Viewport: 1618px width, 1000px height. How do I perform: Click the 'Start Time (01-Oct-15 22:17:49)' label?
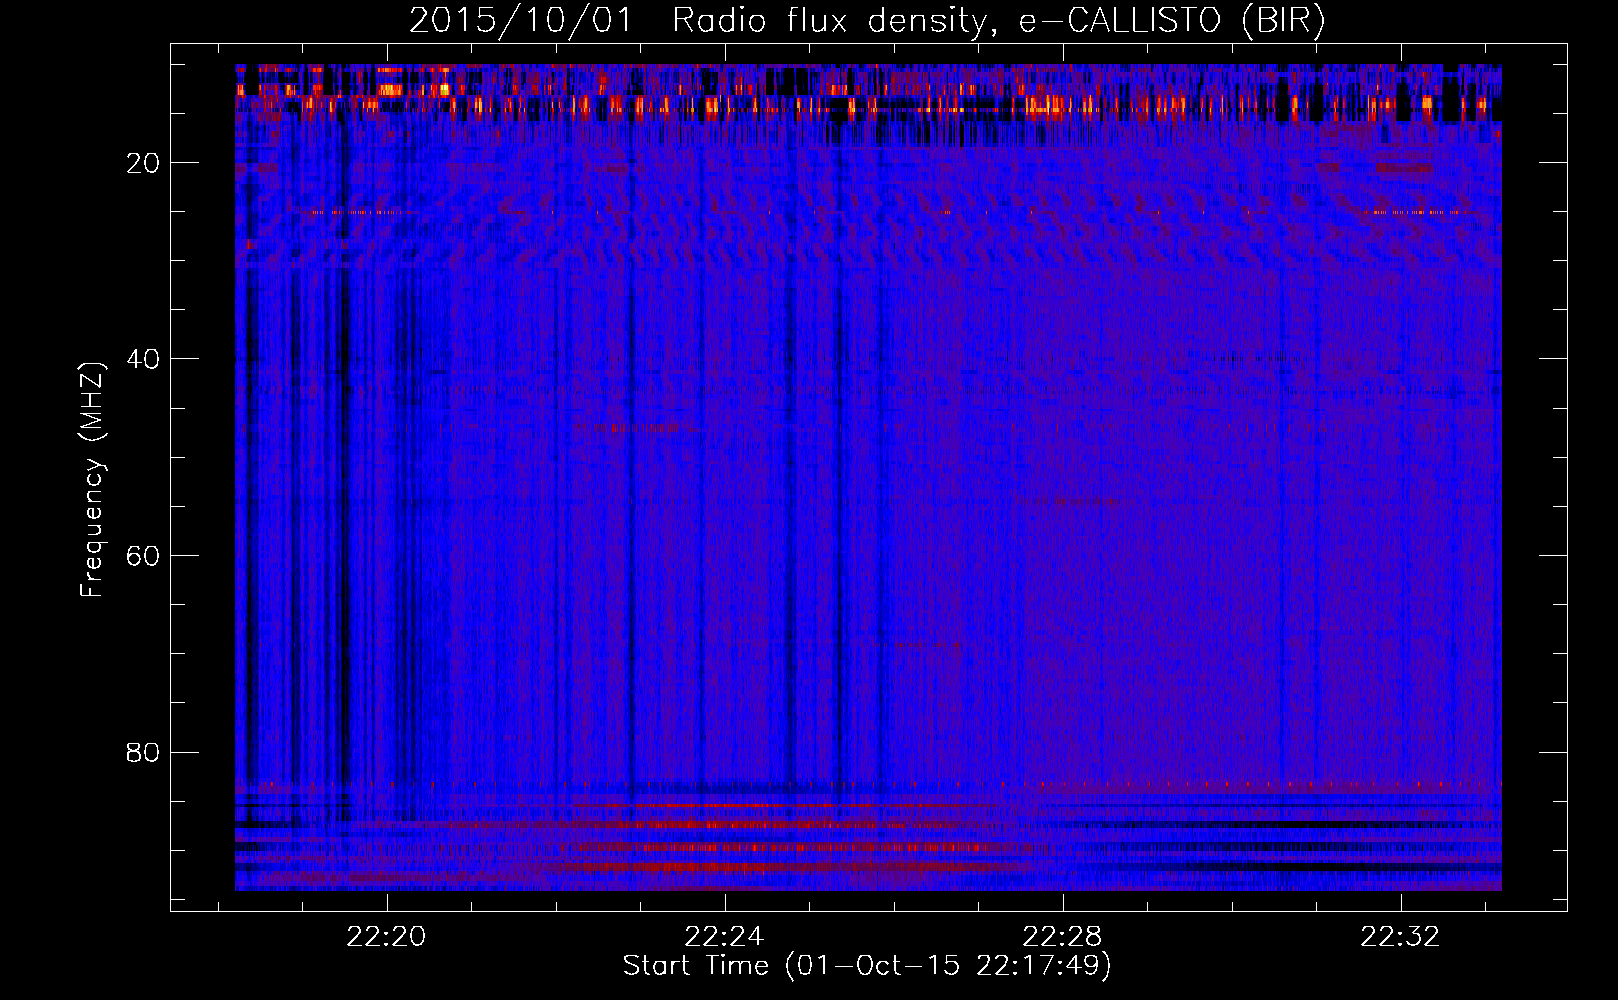[867, 966]
